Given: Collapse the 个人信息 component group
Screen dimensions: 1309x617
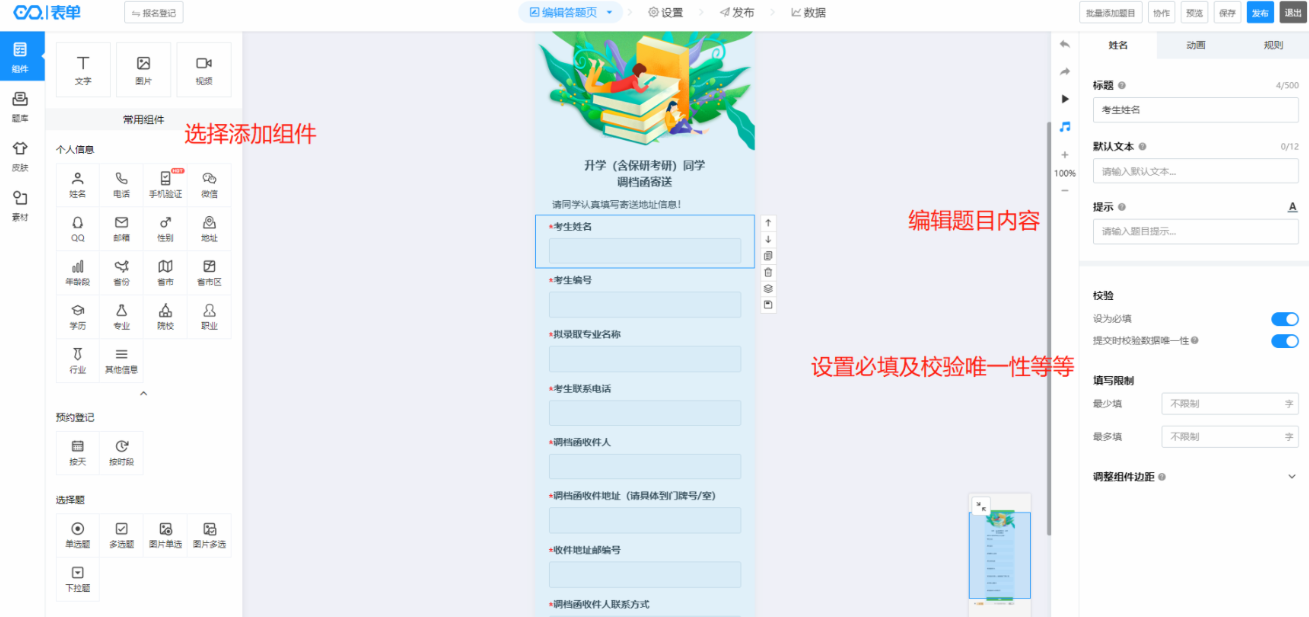Looking at the screenshot, I should (x=143, y=394).
